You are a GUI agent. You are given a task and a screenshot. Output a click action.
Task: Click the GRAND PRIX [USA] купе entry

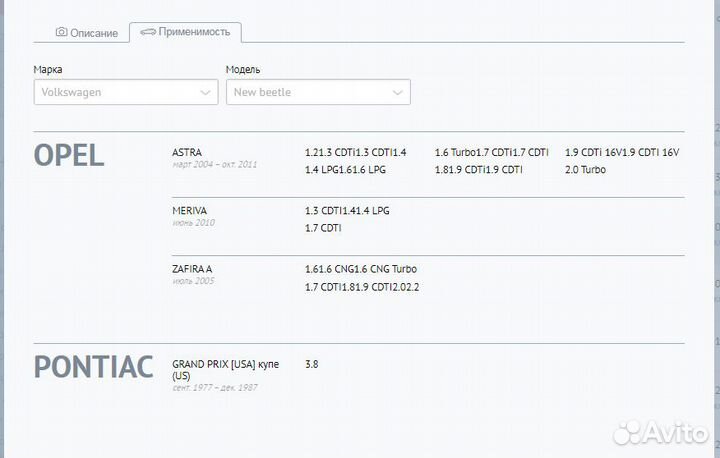tap(227, 364)
